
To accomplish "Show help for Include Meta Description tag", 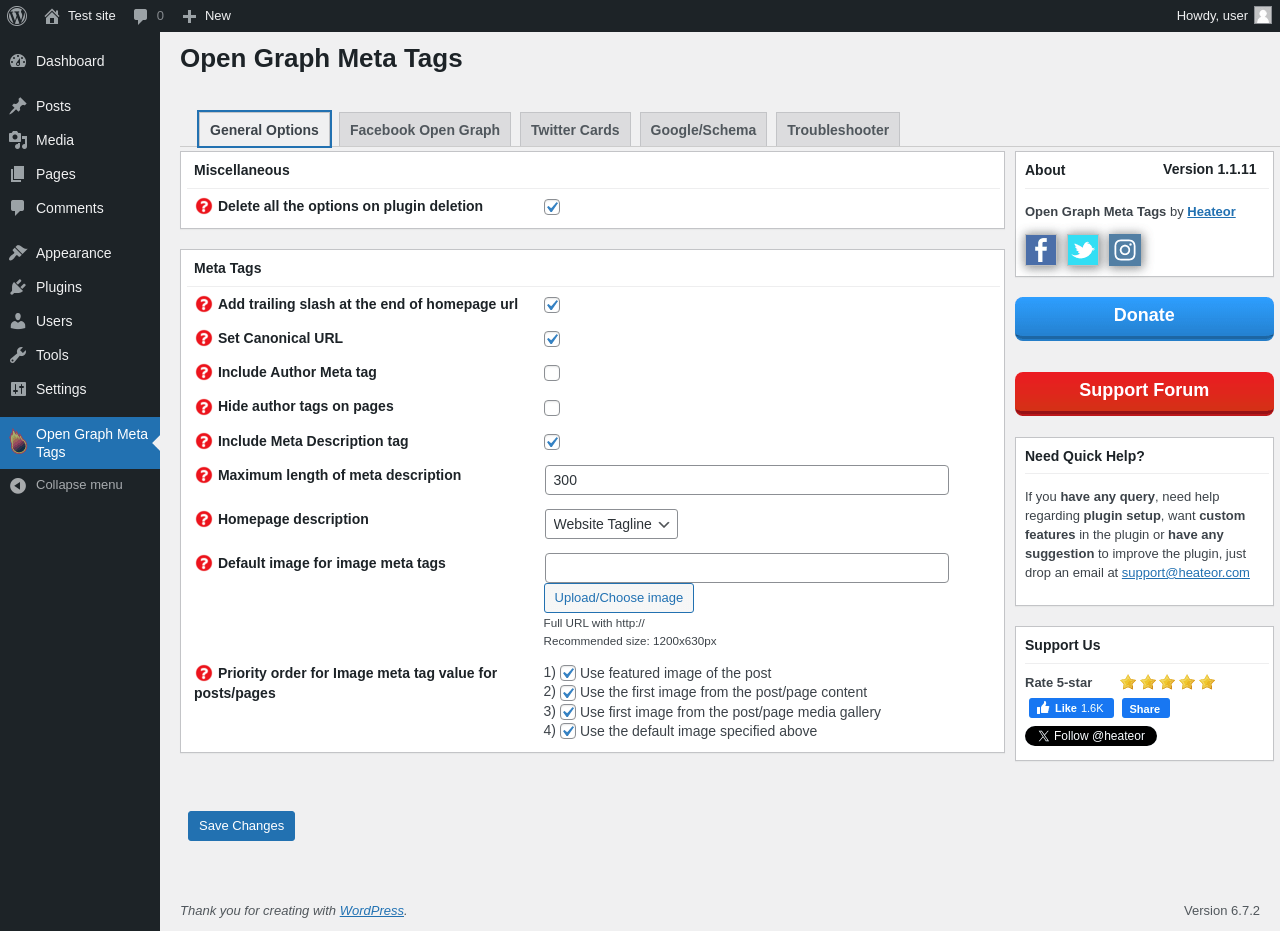I will 204,441.
